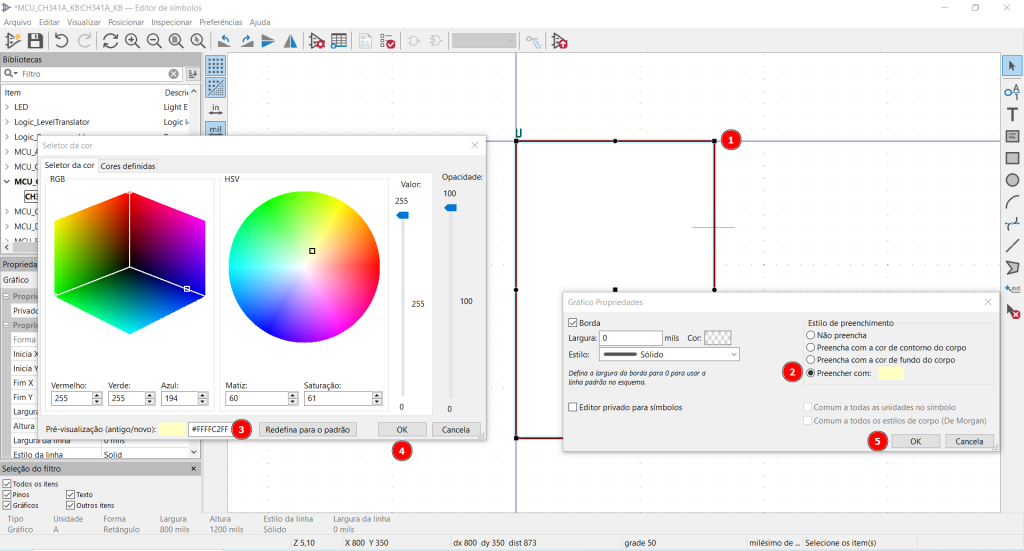Screen dimensions: 1024x551
Task: Select the line drawing tool
Action: point(1012,246)
